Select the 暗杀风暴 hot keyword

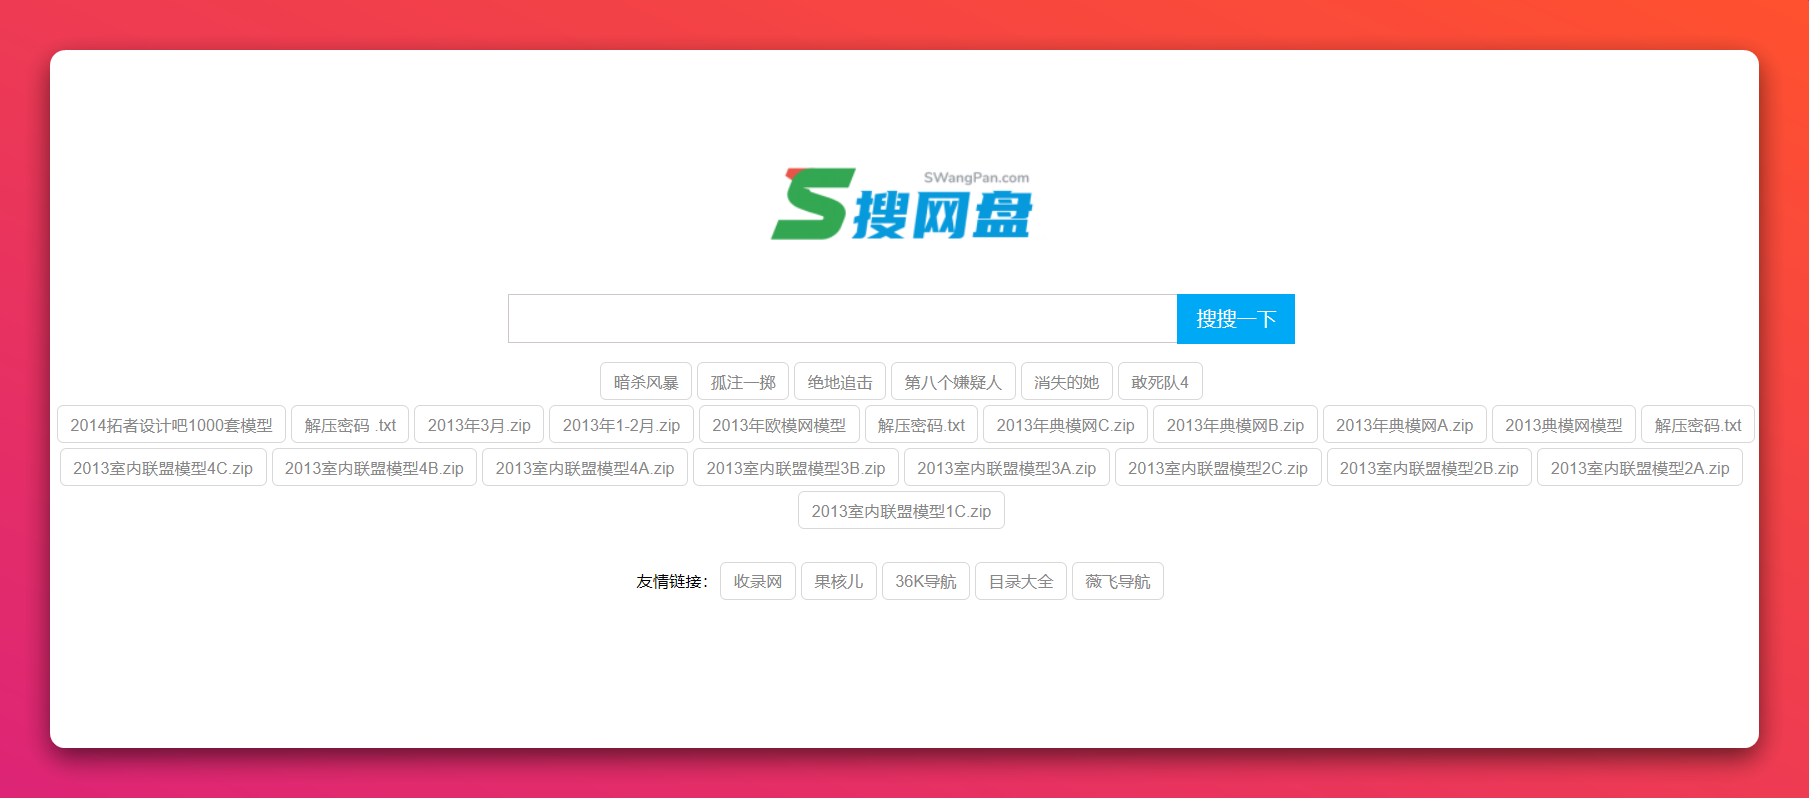pyautogui.click(x=646, y=382)
